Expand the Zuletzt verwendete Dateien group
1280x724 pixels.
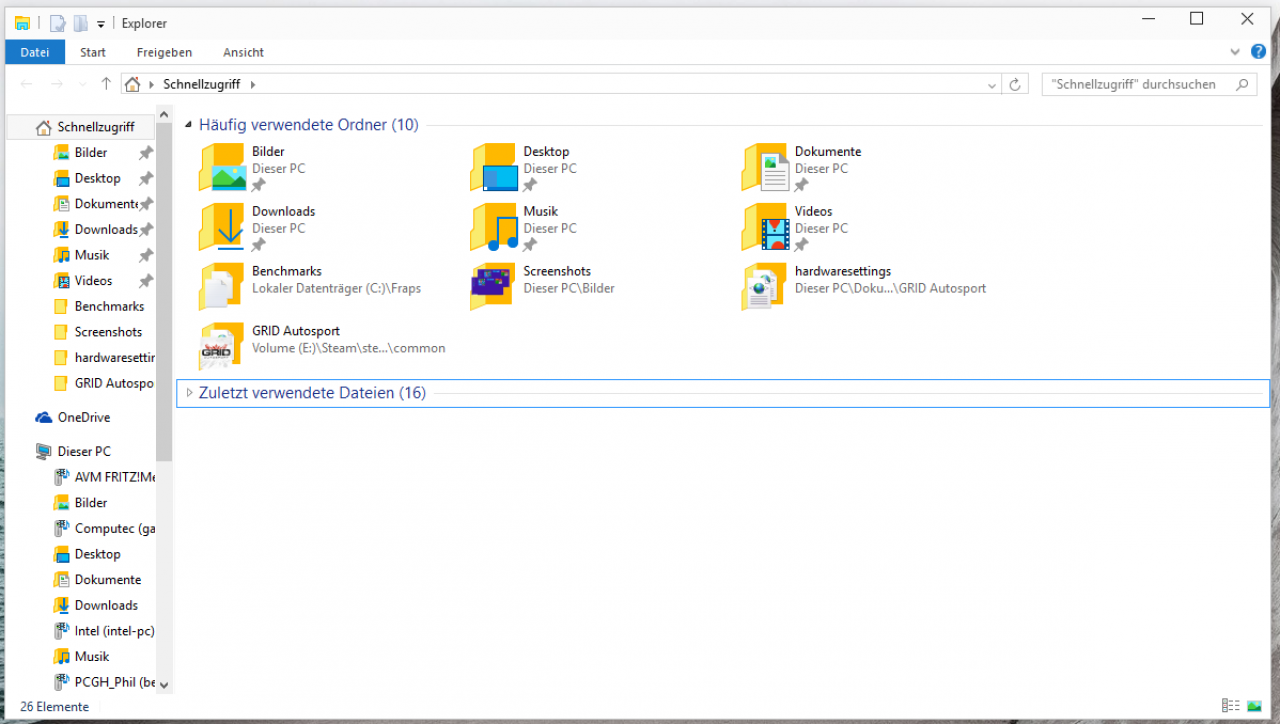[x=189, y=393]
